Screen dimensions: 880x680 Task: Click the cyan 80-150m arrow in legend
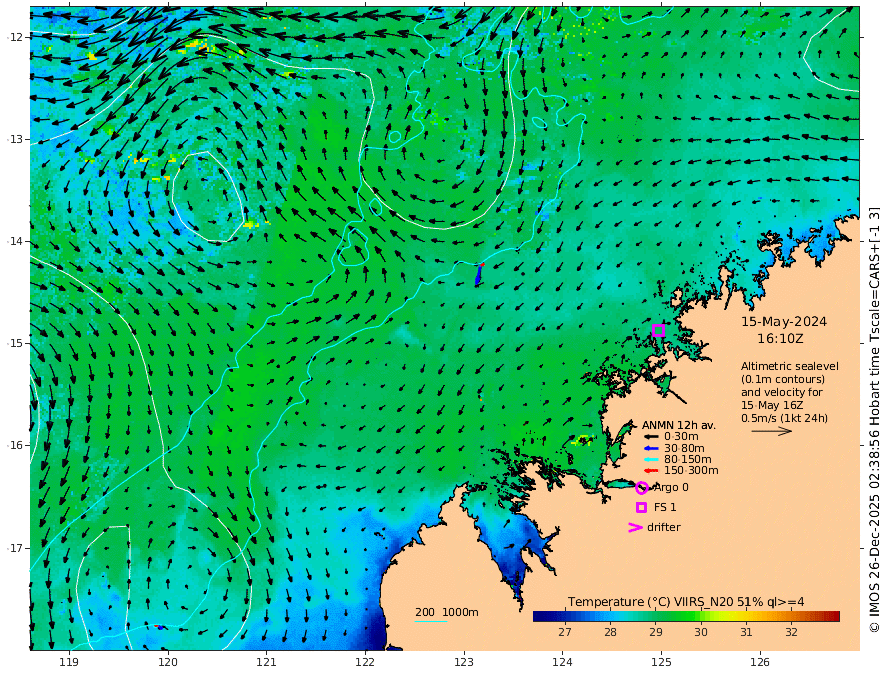point(651,460)
